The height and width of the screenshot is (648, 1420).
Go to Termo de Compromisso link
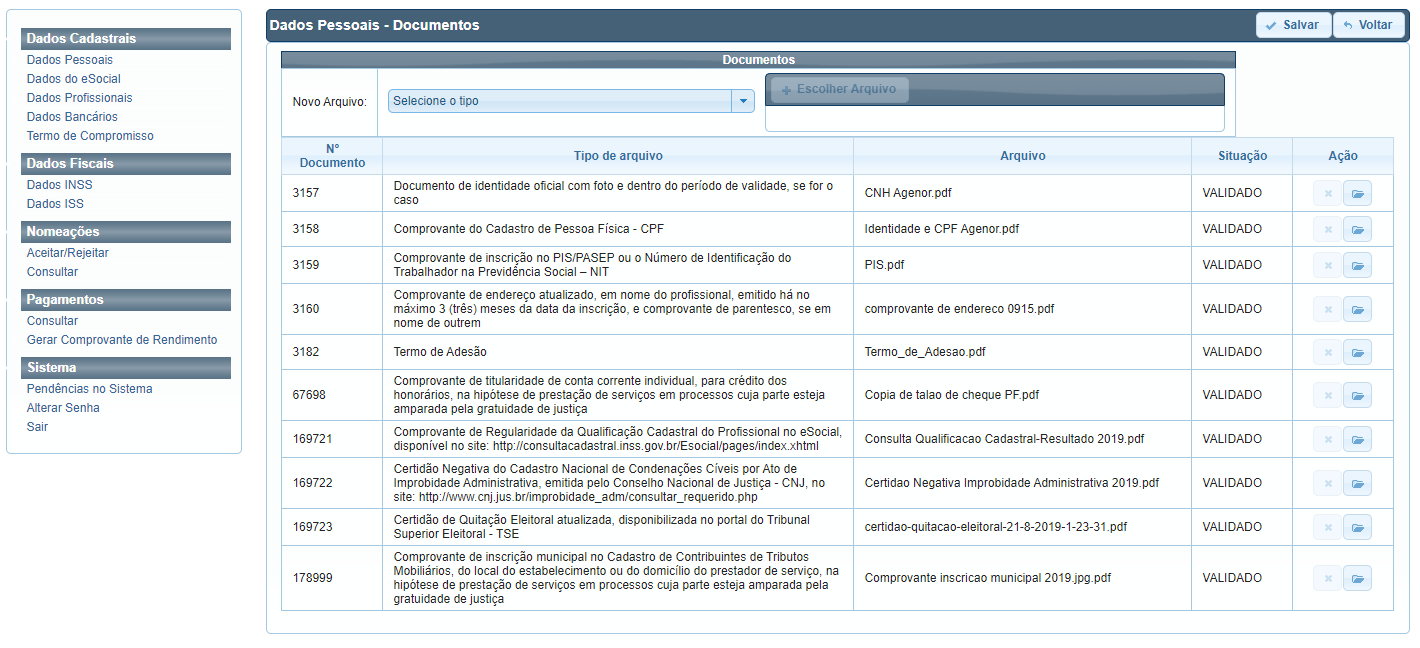click(x=90, y=136)
